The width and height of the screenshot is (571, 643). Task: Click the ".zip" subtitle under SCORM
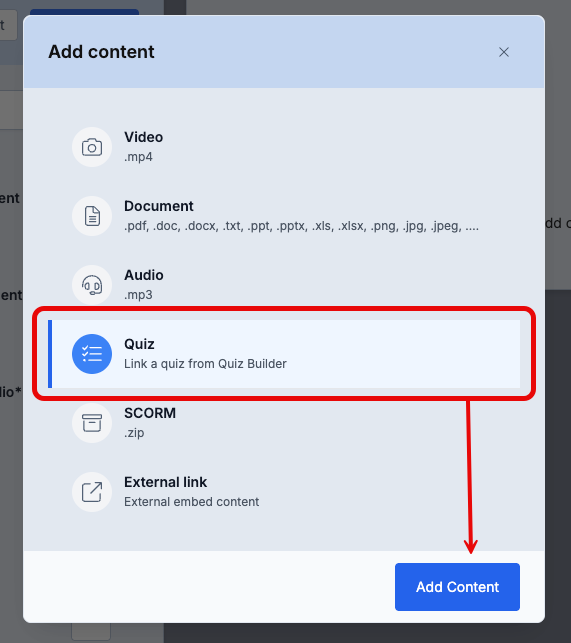point(134,433)
